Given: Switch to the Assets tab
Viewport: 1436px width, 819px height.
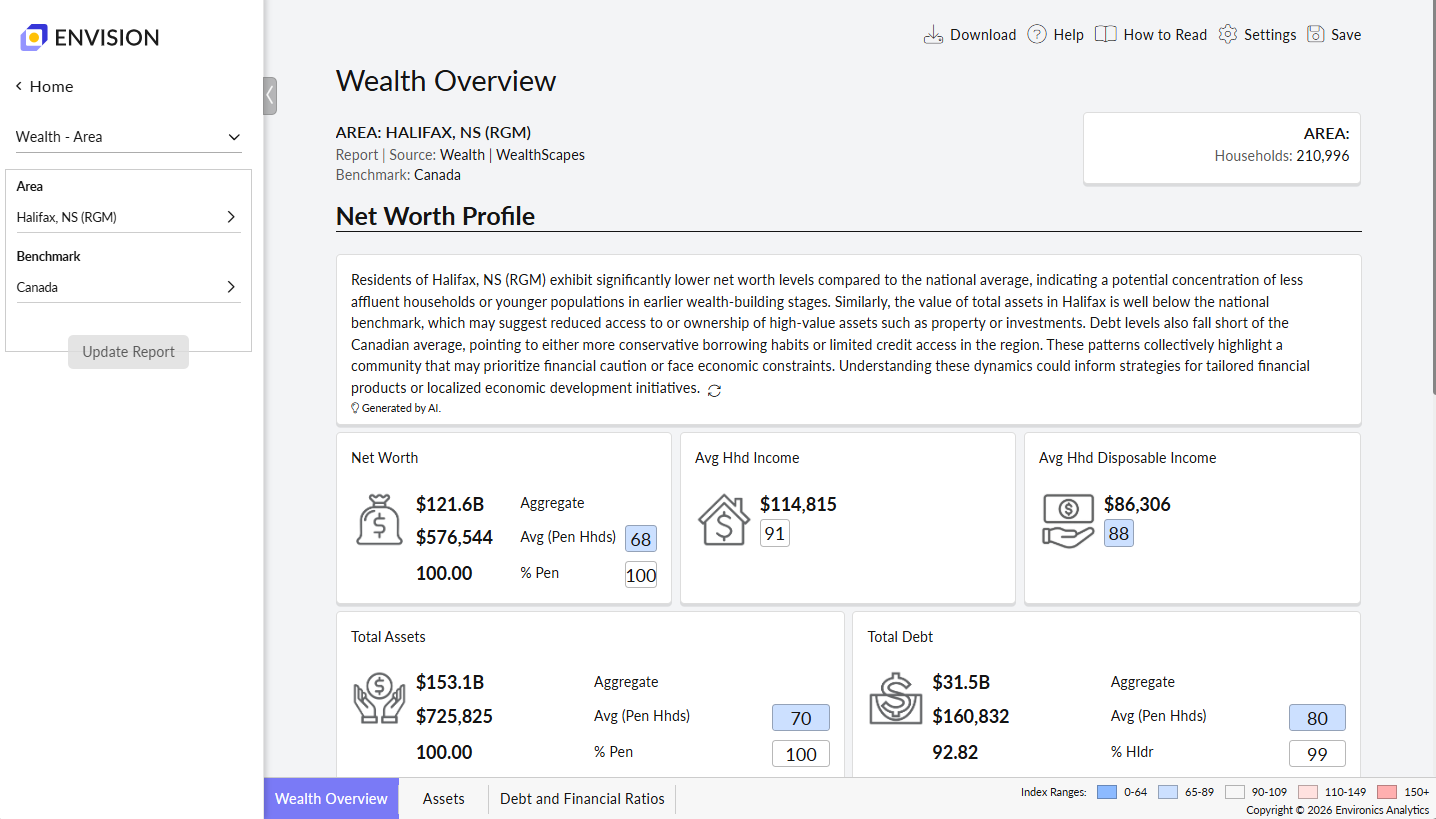Looking at the screenshot, I should pos(443,799).
